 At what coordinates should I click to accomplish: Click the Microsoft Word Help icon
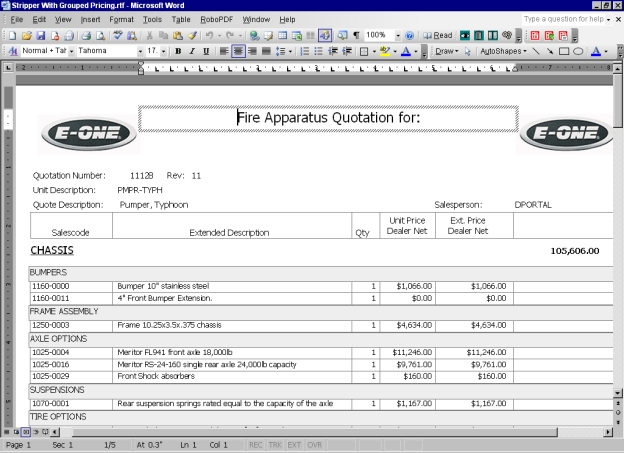pyautogui.click(x=409, y=36)
